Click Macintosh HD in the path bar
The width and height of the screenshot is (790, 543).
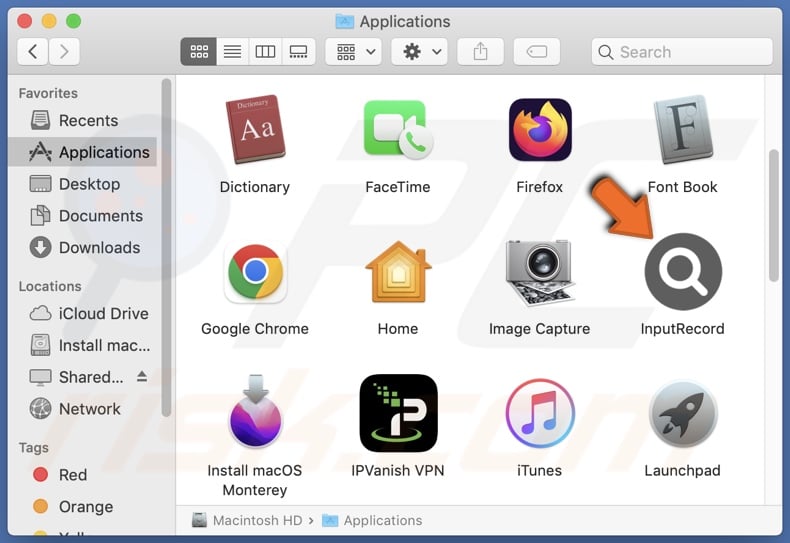[x=247, y=520]
